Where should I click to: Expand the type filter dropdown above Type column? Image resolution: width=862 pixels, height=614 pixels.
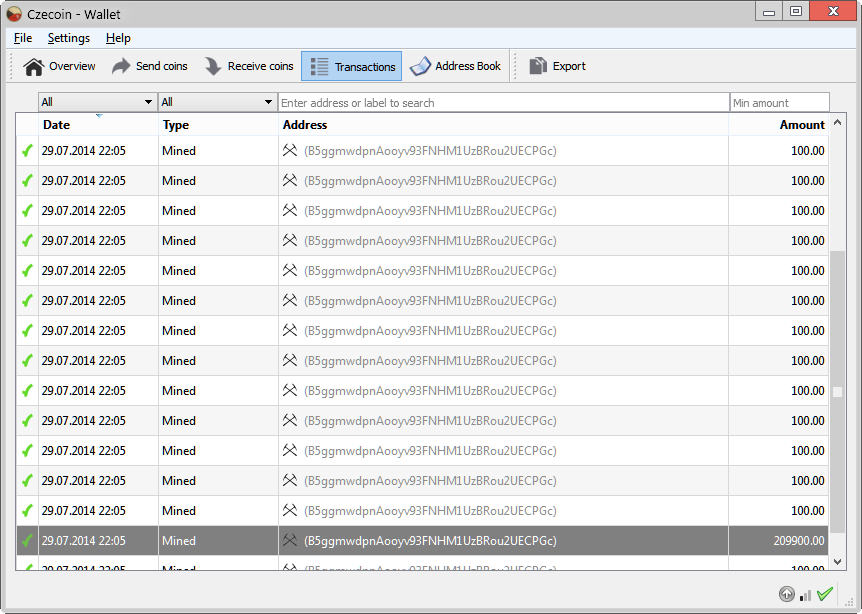tap(217, 102)
